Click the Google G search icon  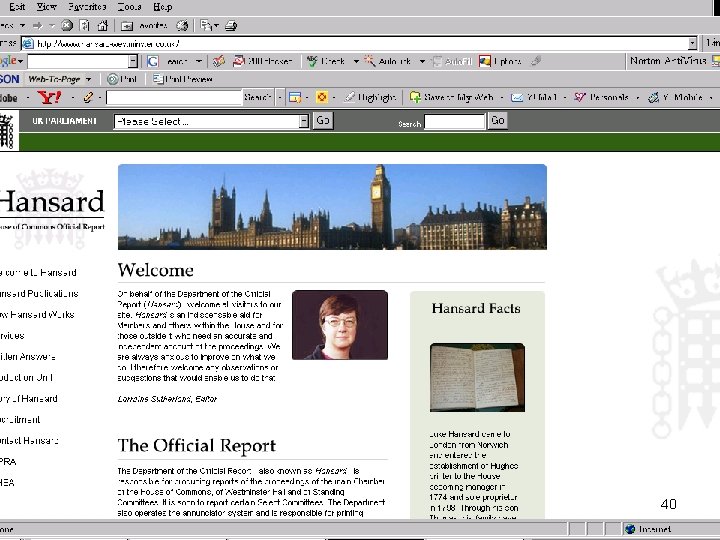pyautogui.click(x=153, y=61)
